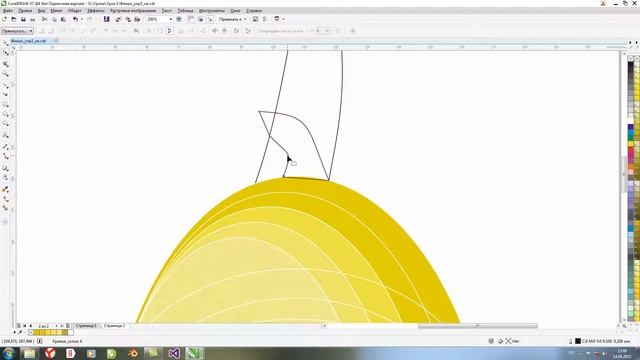Expand the Undo history dropdown arrow
Screen dimensions: 640x360
point(81,19)
